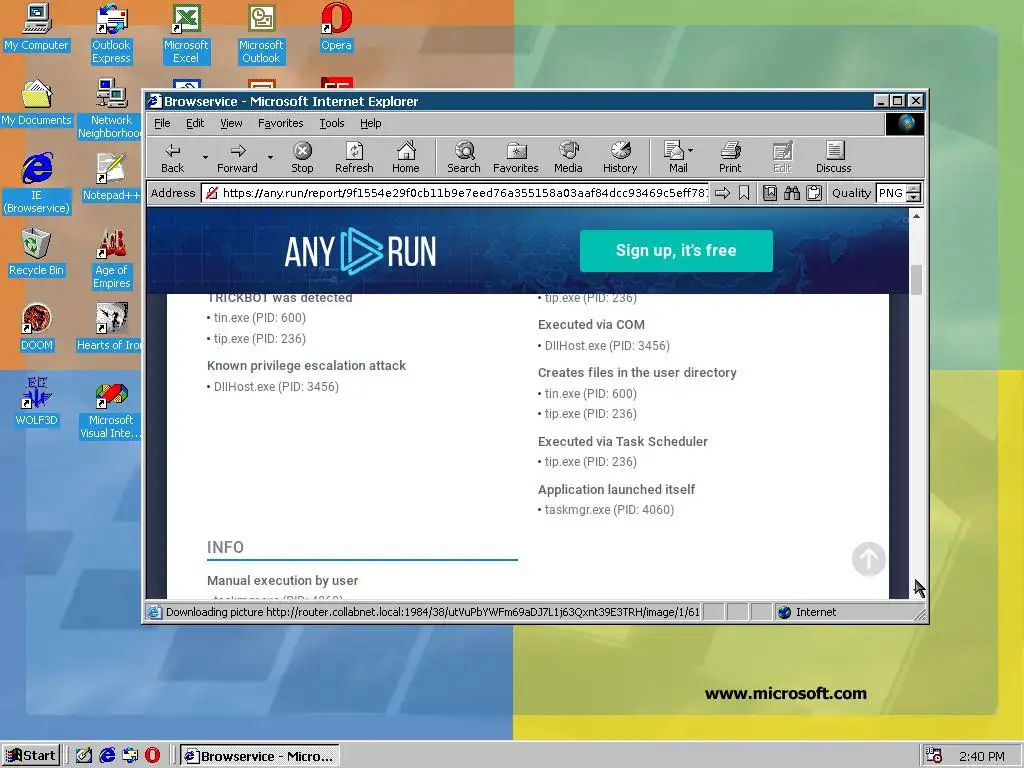The width and height of the screenshot is (1024, 768).
Task: Launch Opera from quick launch
Action: pos(152,756)
